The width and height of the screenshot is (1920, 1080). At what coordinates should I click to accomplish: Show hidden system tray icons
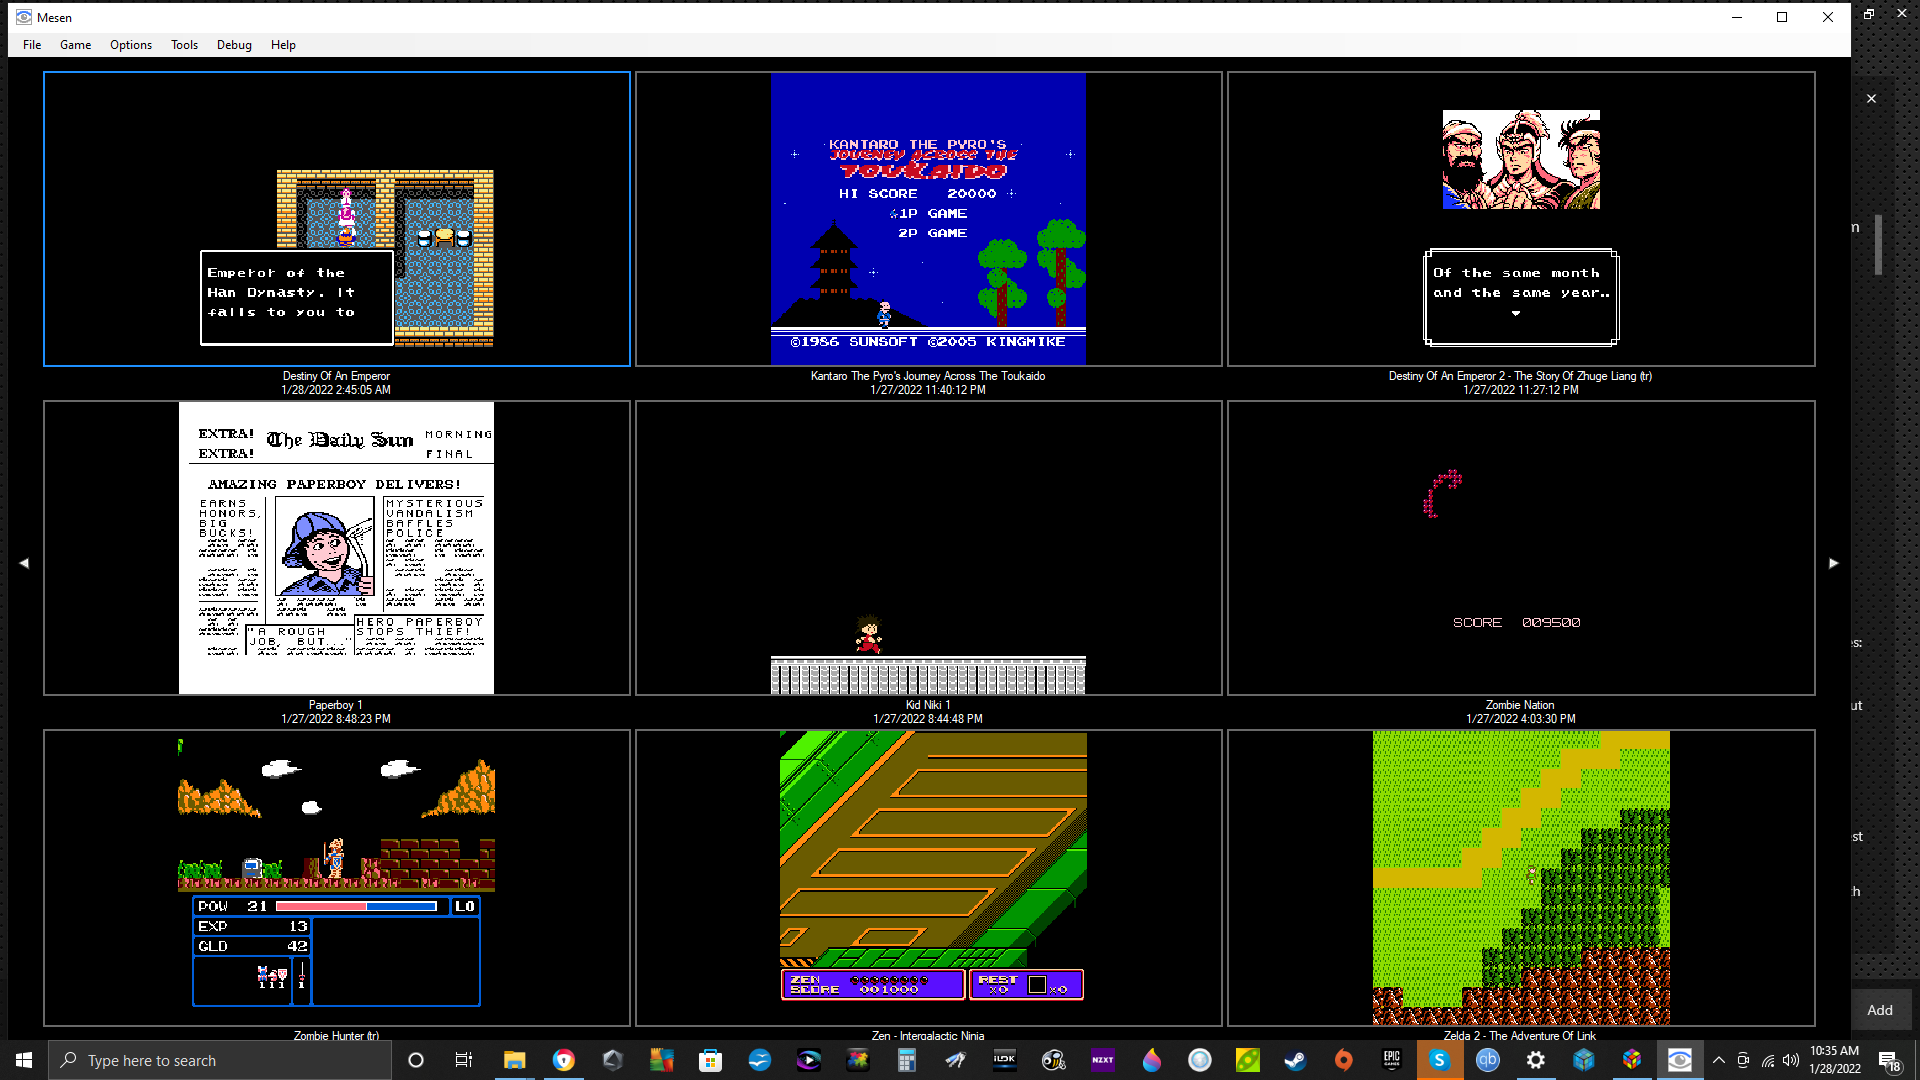[x=1719, y=1060]
